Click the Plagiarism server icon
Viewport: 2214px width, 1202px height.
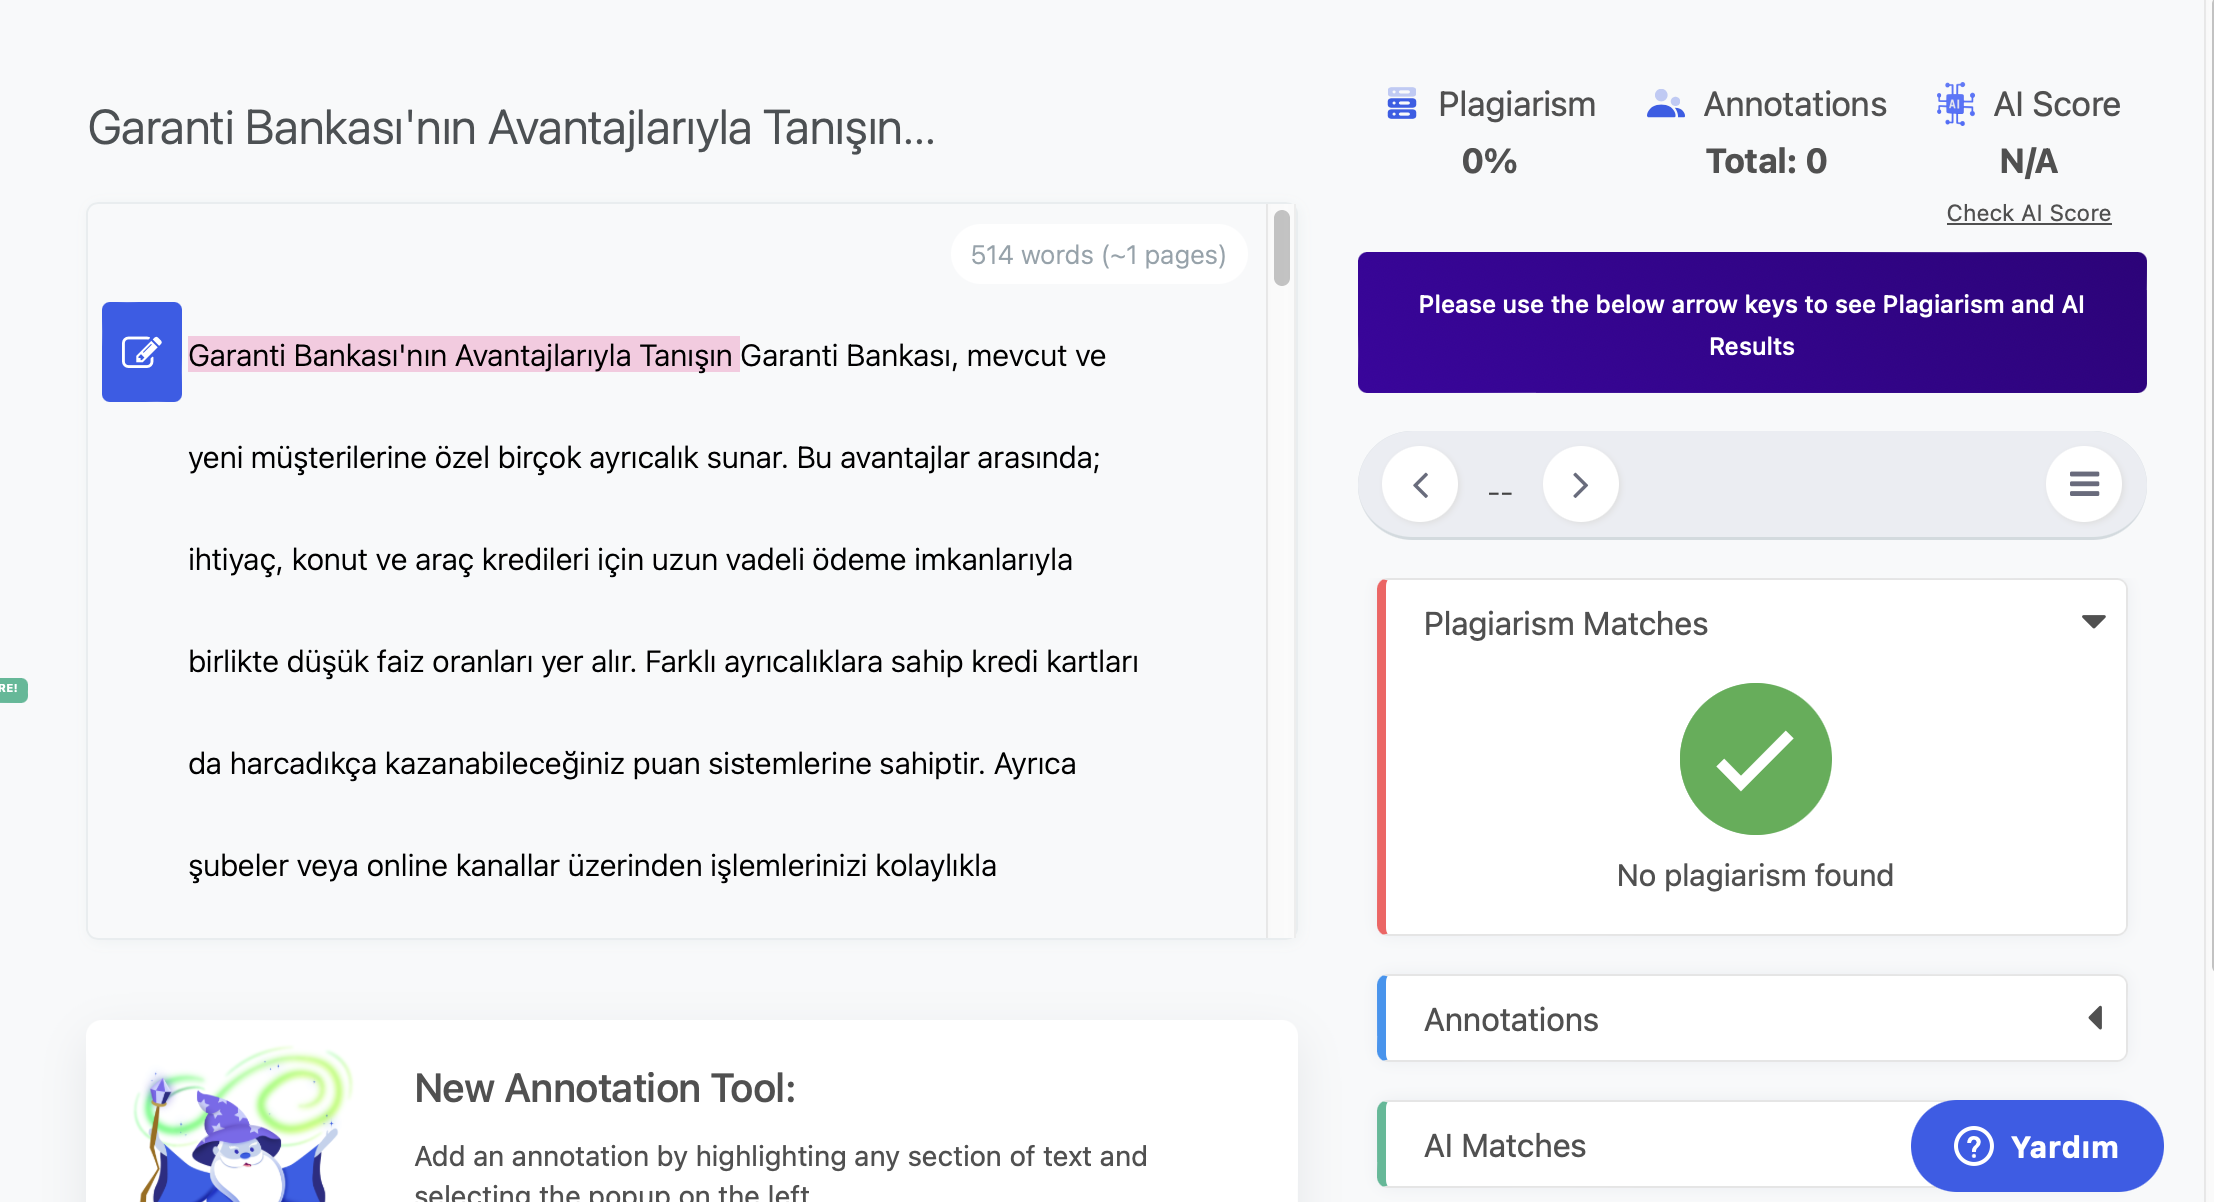[1402, 104]
